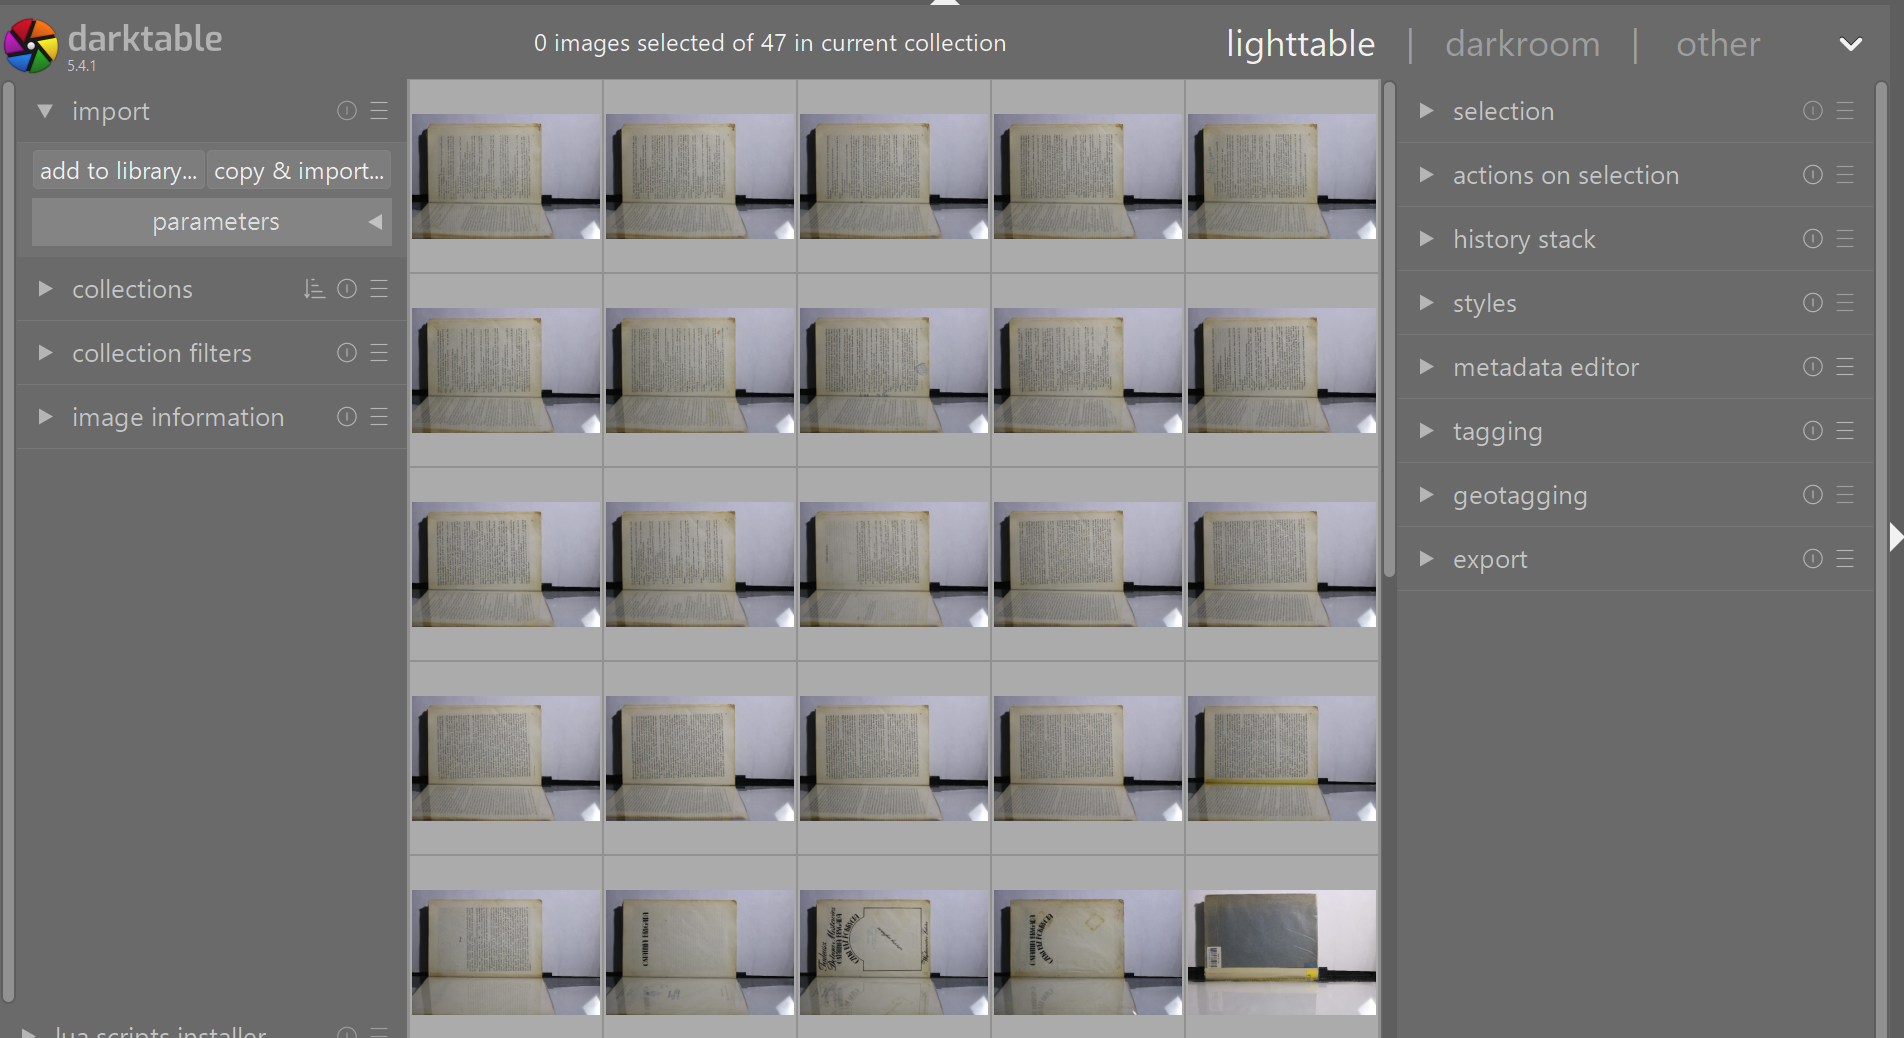Click the add to library button

tap(118, 171)
